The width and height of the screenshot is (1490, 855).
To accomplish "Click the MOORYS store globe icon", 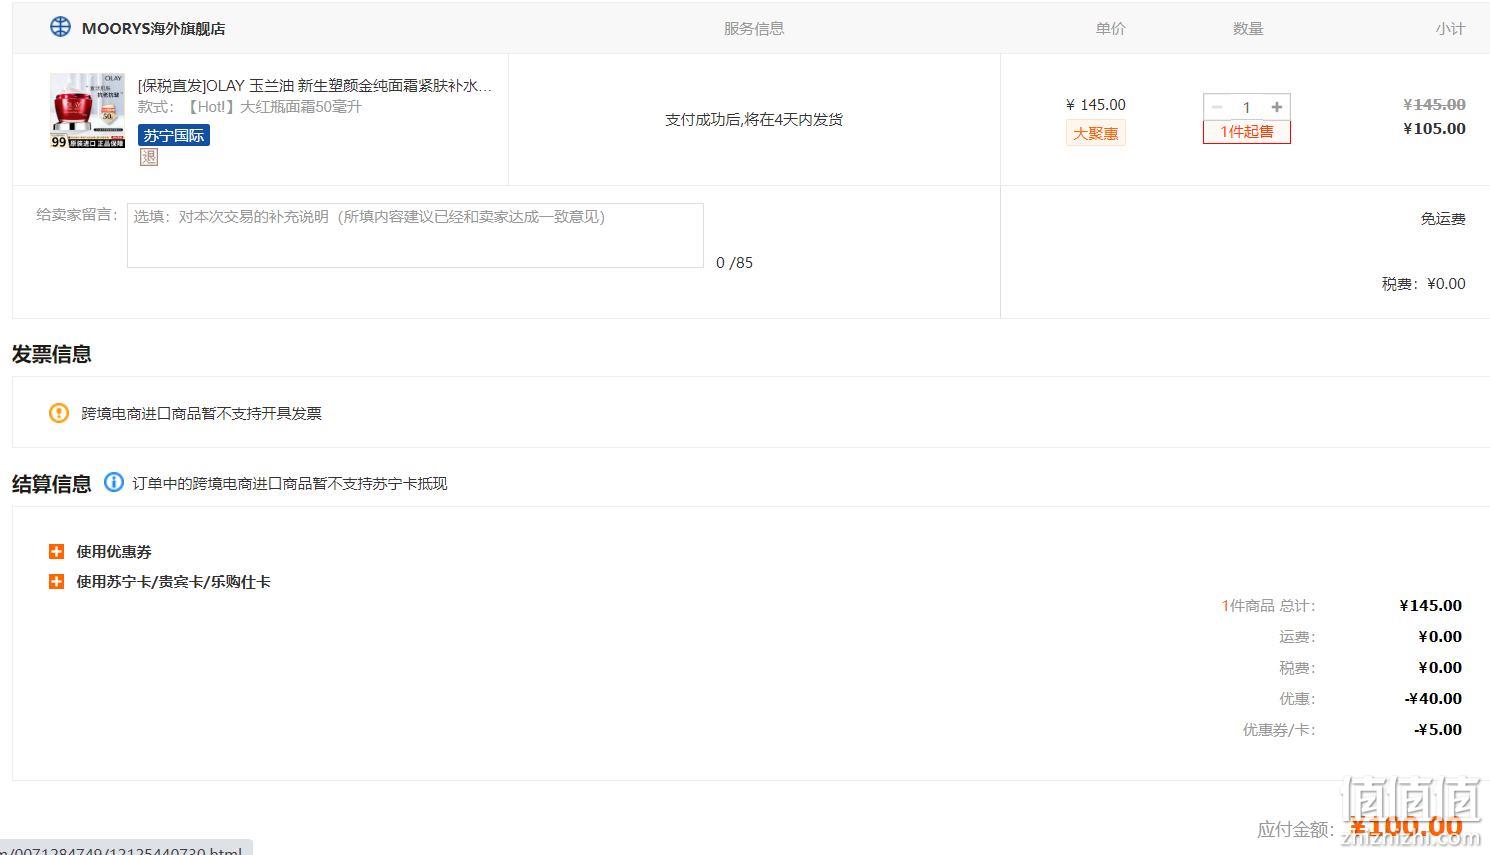I will coord(61,27).
